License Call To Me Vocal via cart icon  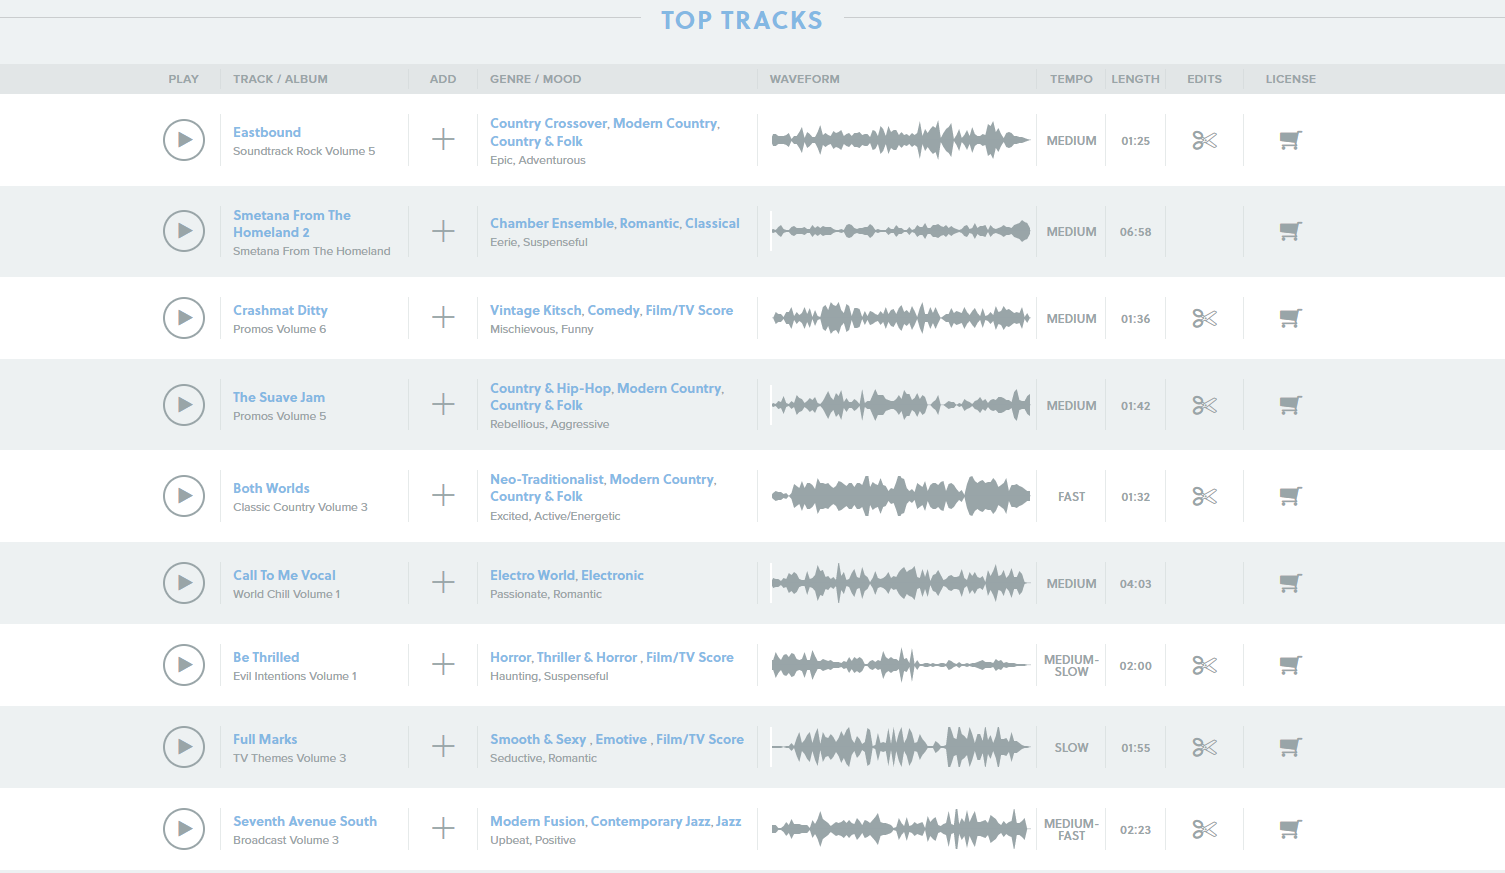point(1290,583)
